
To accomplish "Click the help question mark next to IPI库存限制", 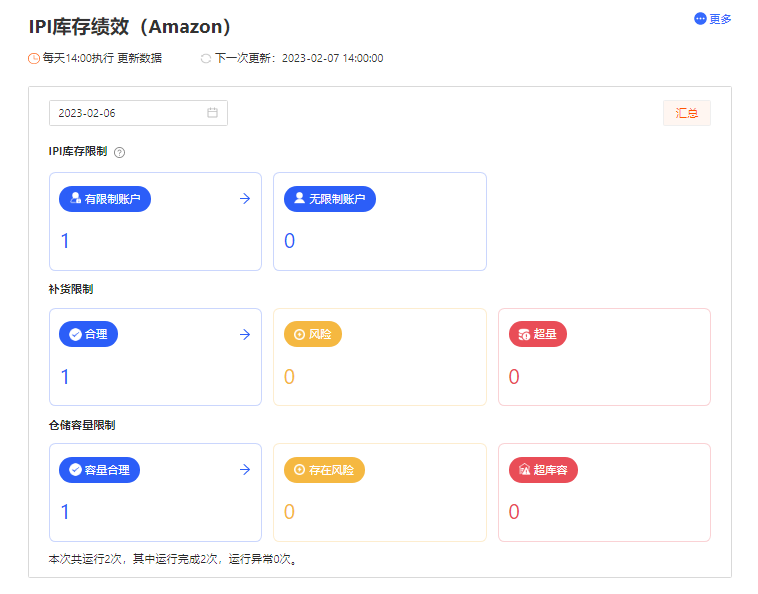I will pos(119,152).
